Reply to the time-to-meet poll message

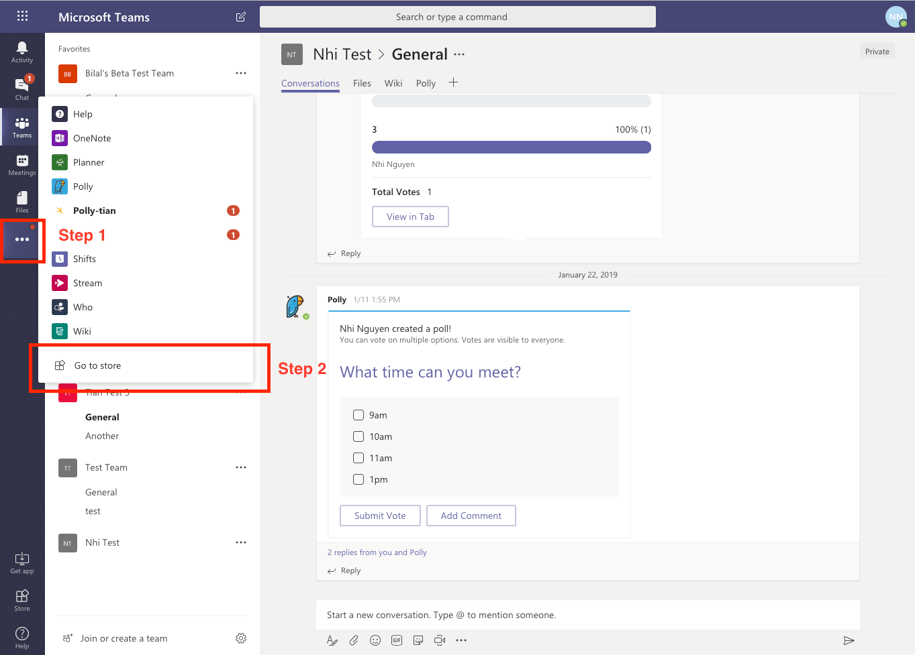point(344,570)
